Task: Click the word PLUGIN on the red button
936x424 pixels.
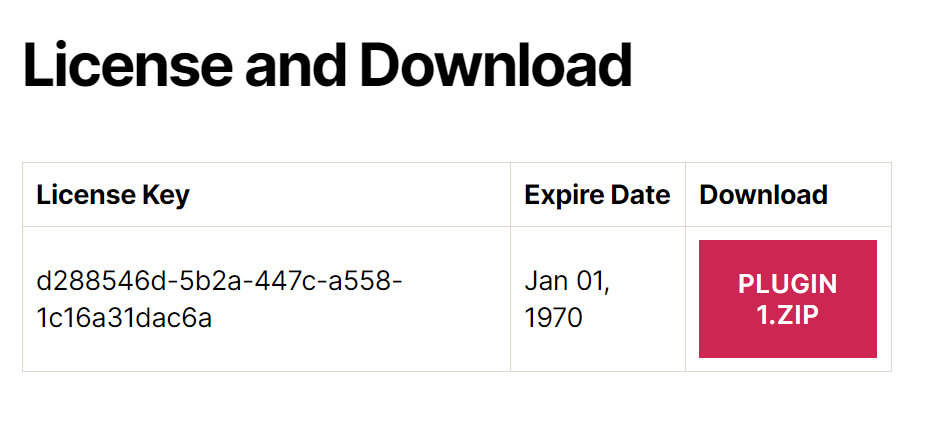Action: click(x=787, y=284)
